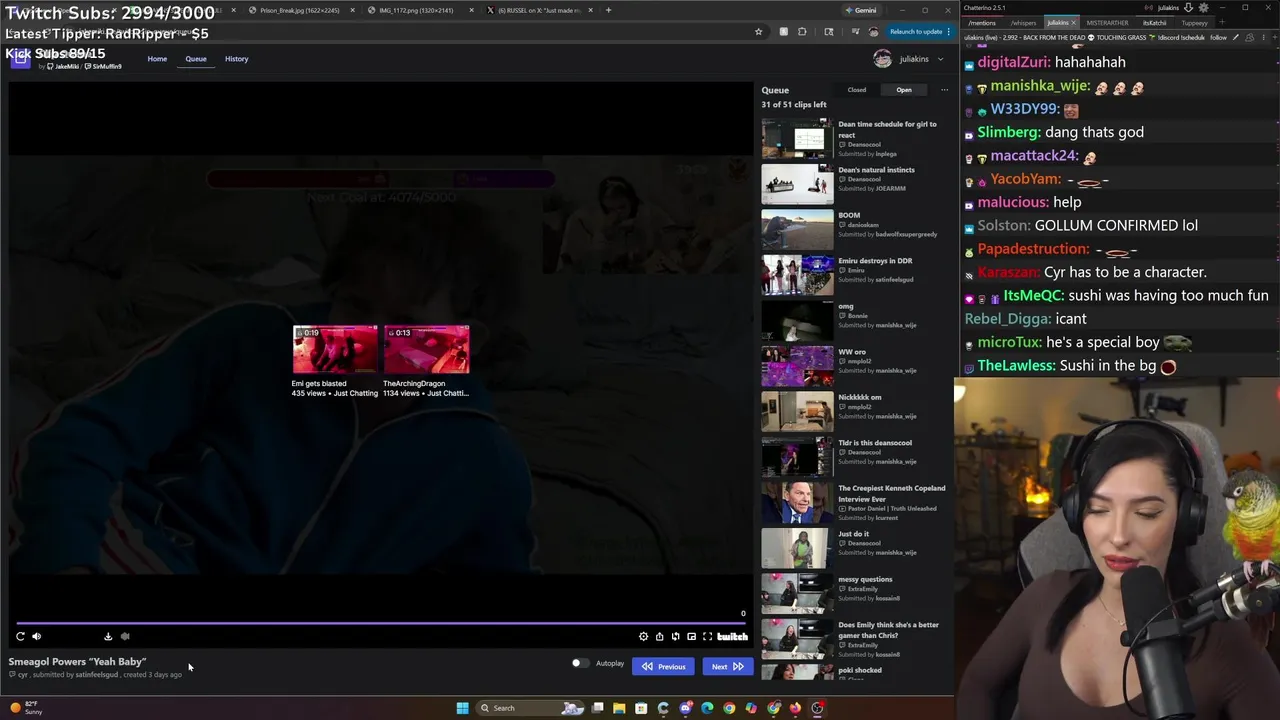Click taskbar Search box
The height and width of the screenshot is (720, 1280).
[530, 708]
